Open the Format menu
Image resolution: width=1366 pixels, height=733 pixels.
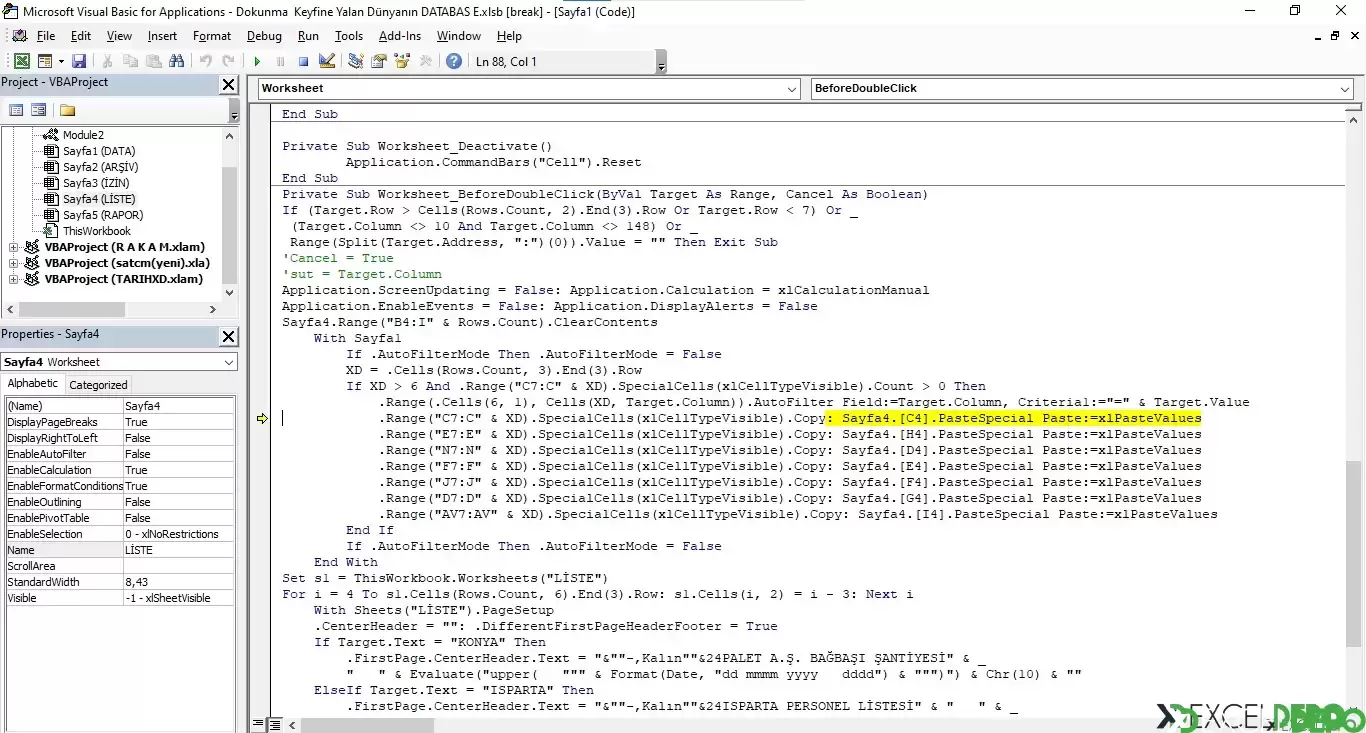coord(212,36)
